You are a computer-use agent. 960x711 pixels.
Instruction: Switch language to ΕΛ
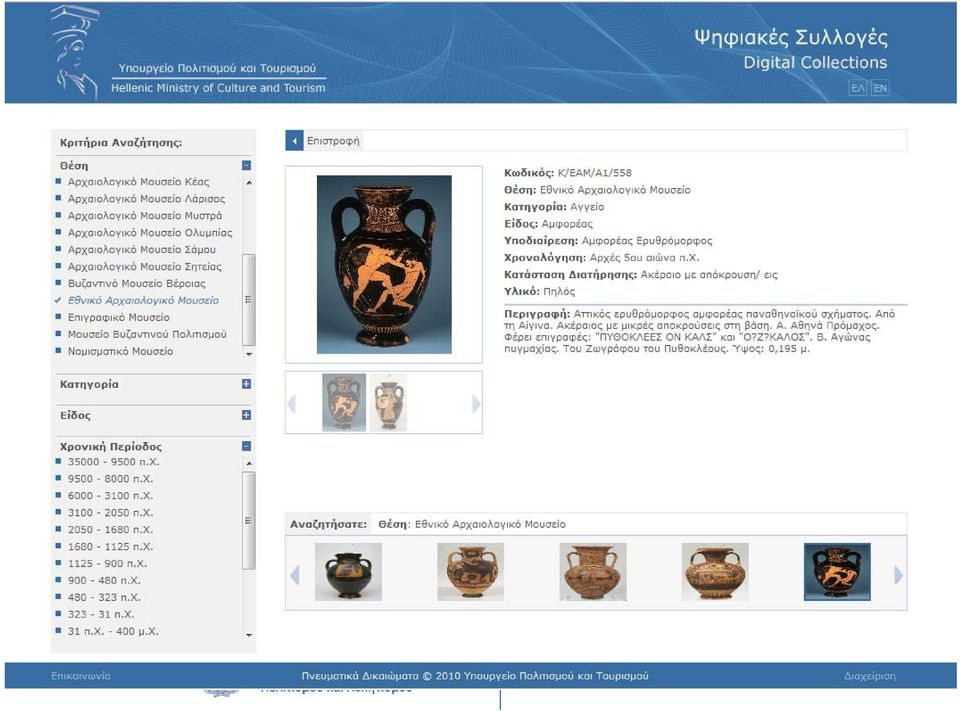pyautogui.click(x=858, y=88)
